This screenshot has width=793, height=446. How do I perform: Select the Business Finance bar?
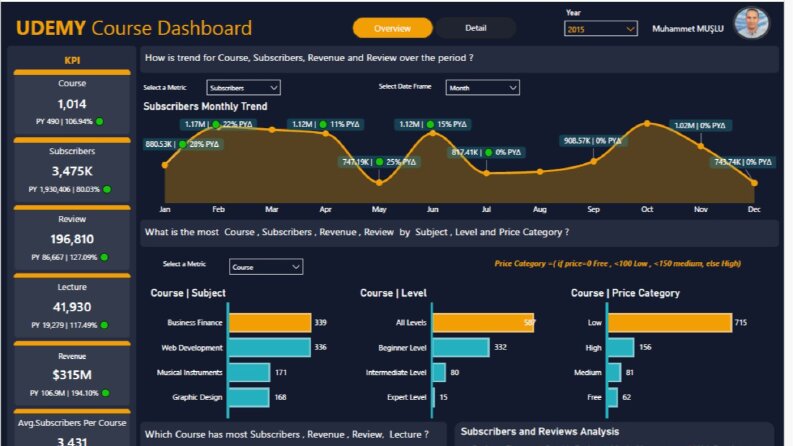(270, 323)
